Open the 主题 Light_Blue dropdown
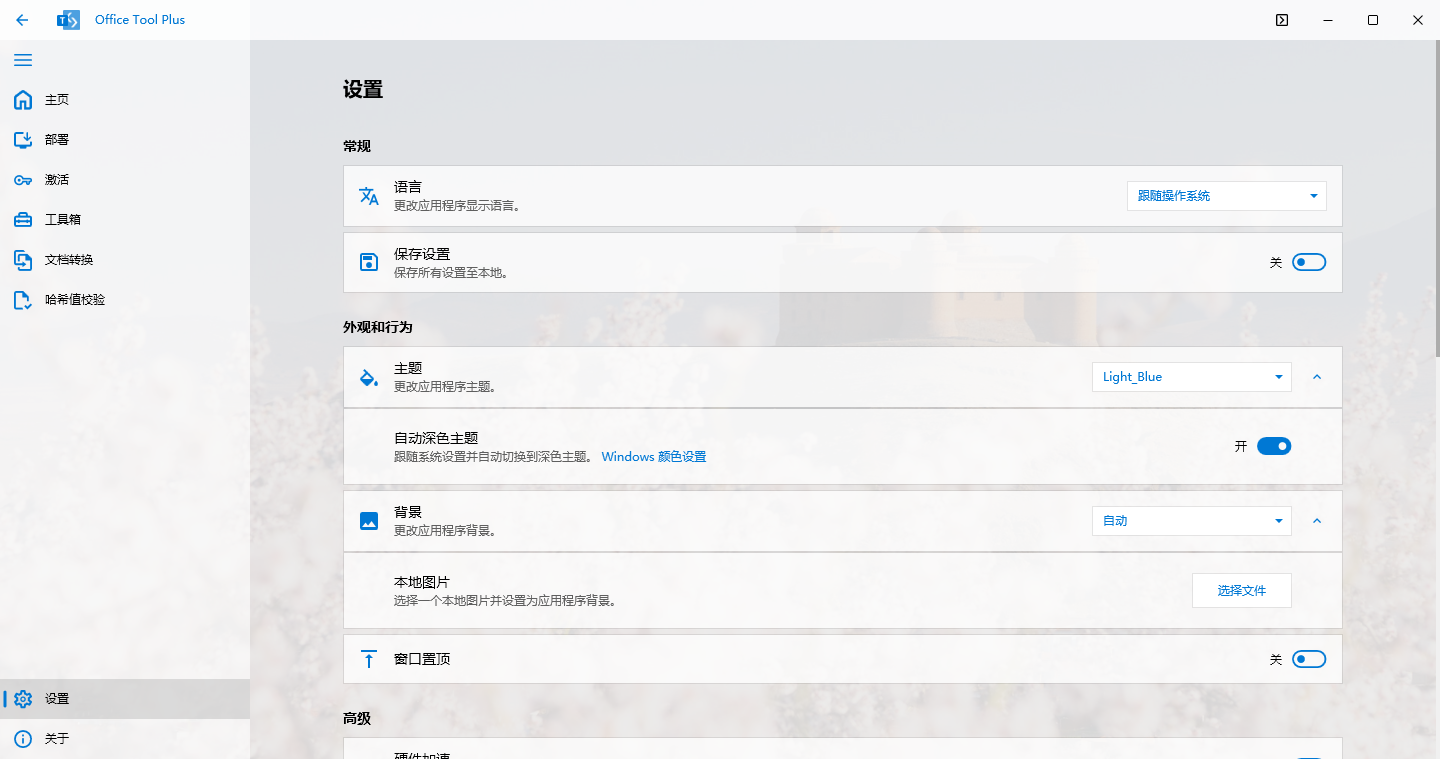Image resolution: width=1440 pixels, height=759 pixels. click(x=1191, y=377)
